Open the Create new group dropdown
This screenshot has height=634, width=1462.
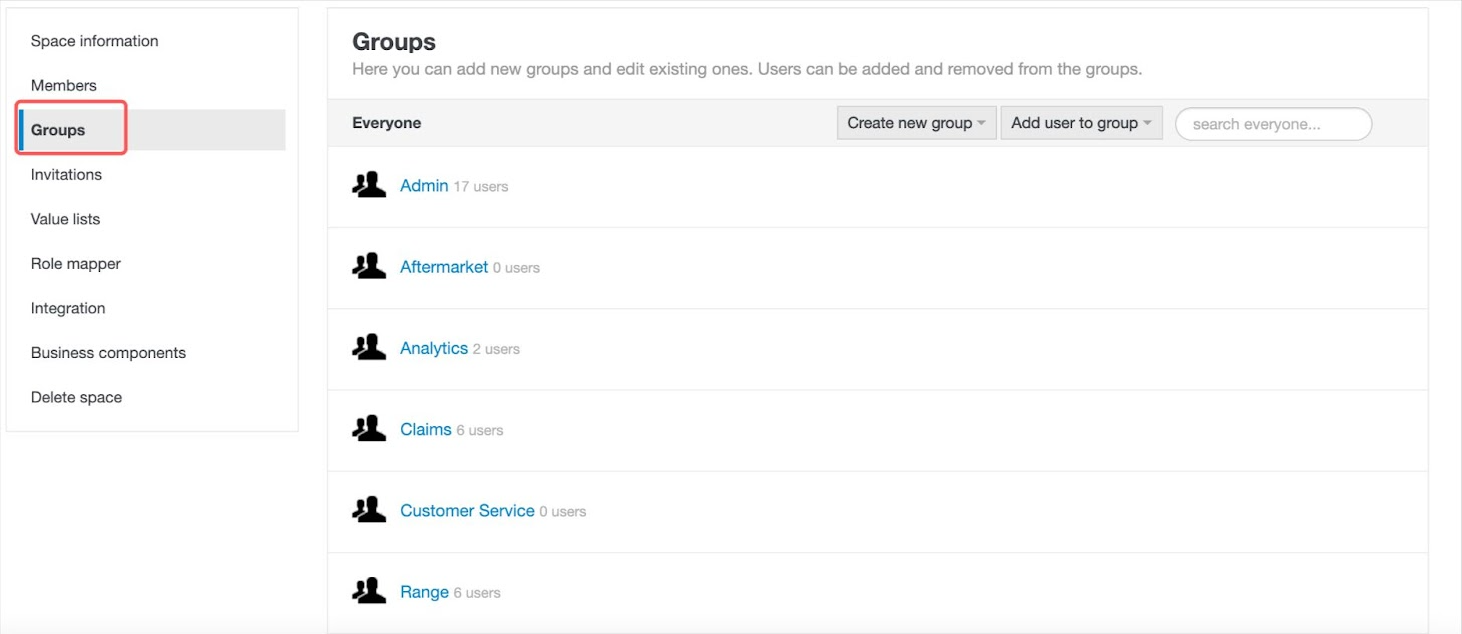tap(909, 122)
